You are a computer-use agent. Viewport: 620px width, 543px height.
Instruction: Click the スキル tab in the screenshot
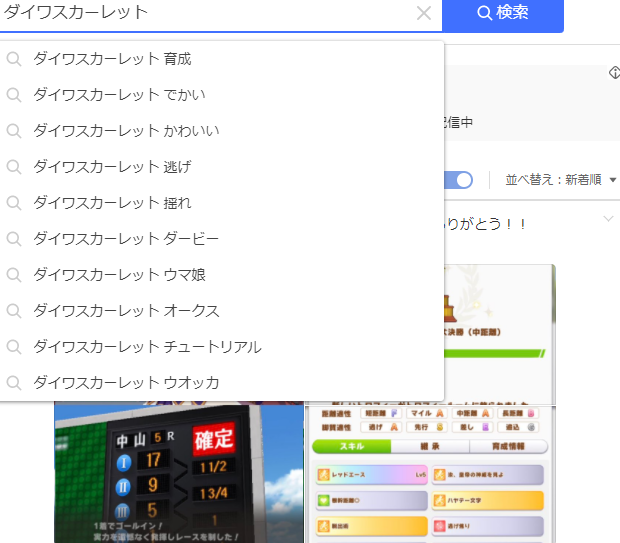point(352,447)
